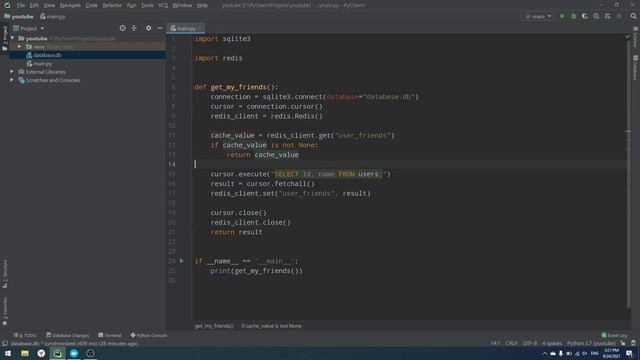This screenshot has width=640, height=360.
Task: Click the IDE memory/inspection icon at status bar end
Action: tap(633, 343)
